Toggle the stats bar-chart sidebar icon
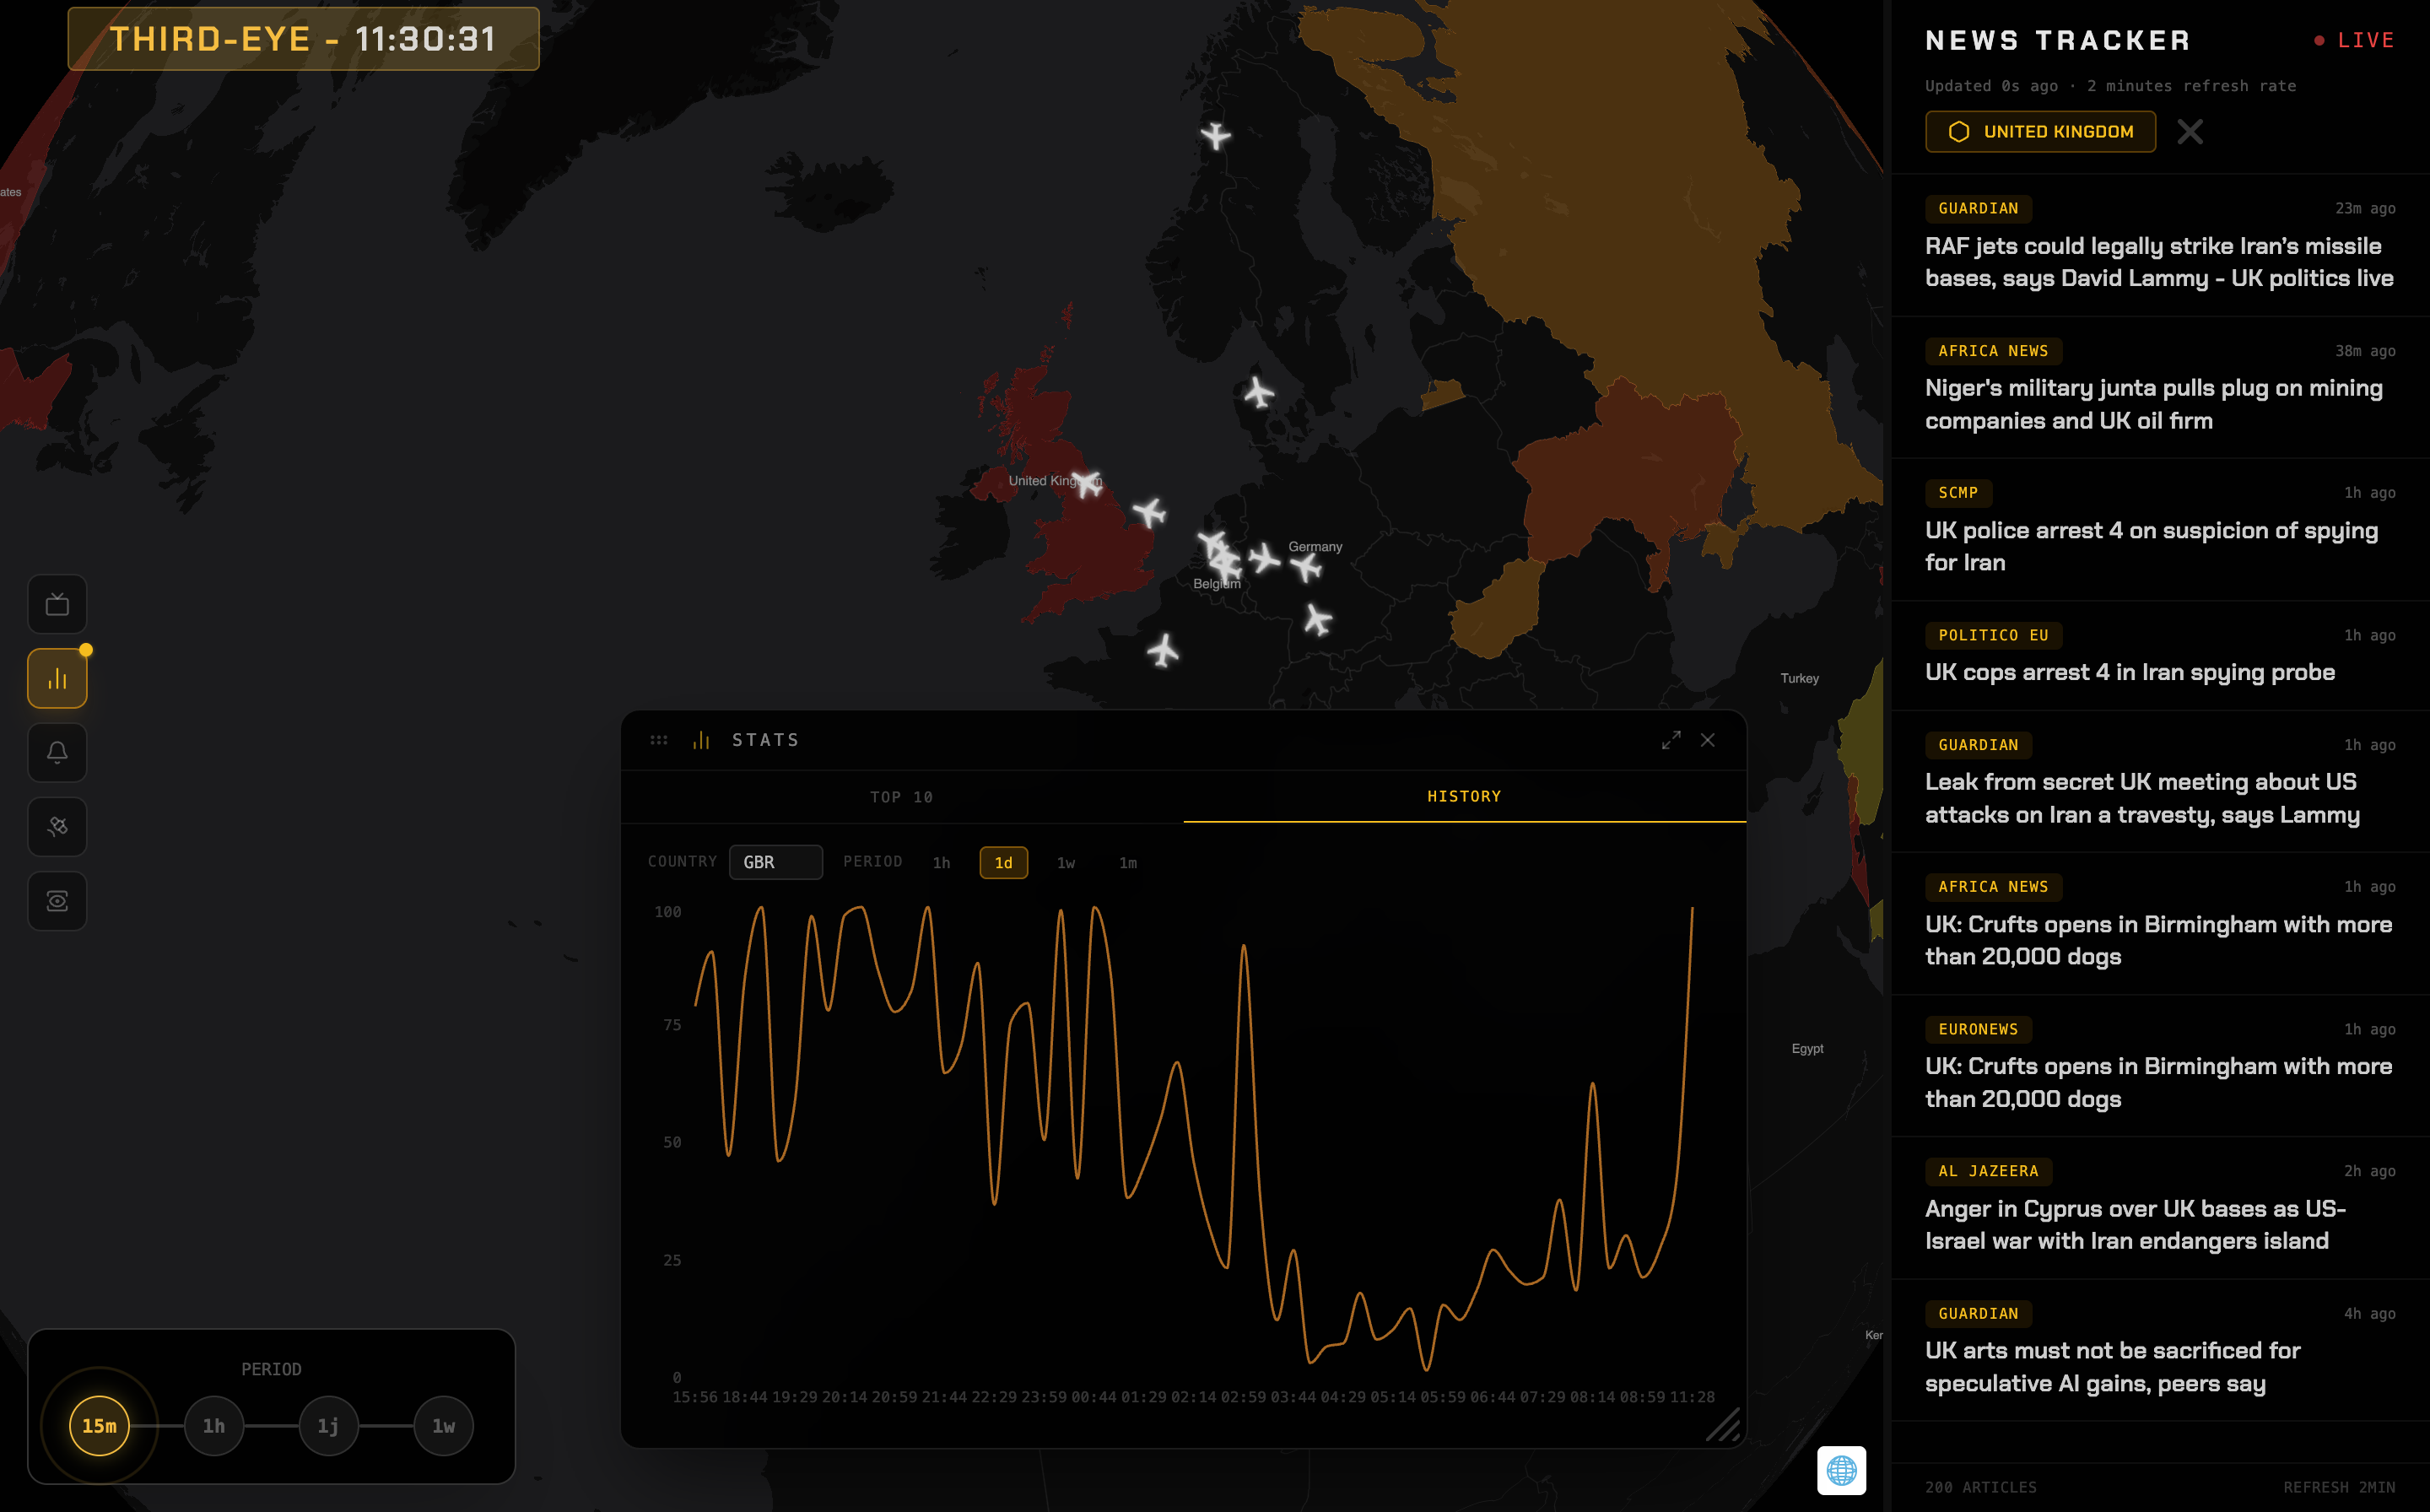Viewport: 2430px width, 1512px height. [57, 679]
